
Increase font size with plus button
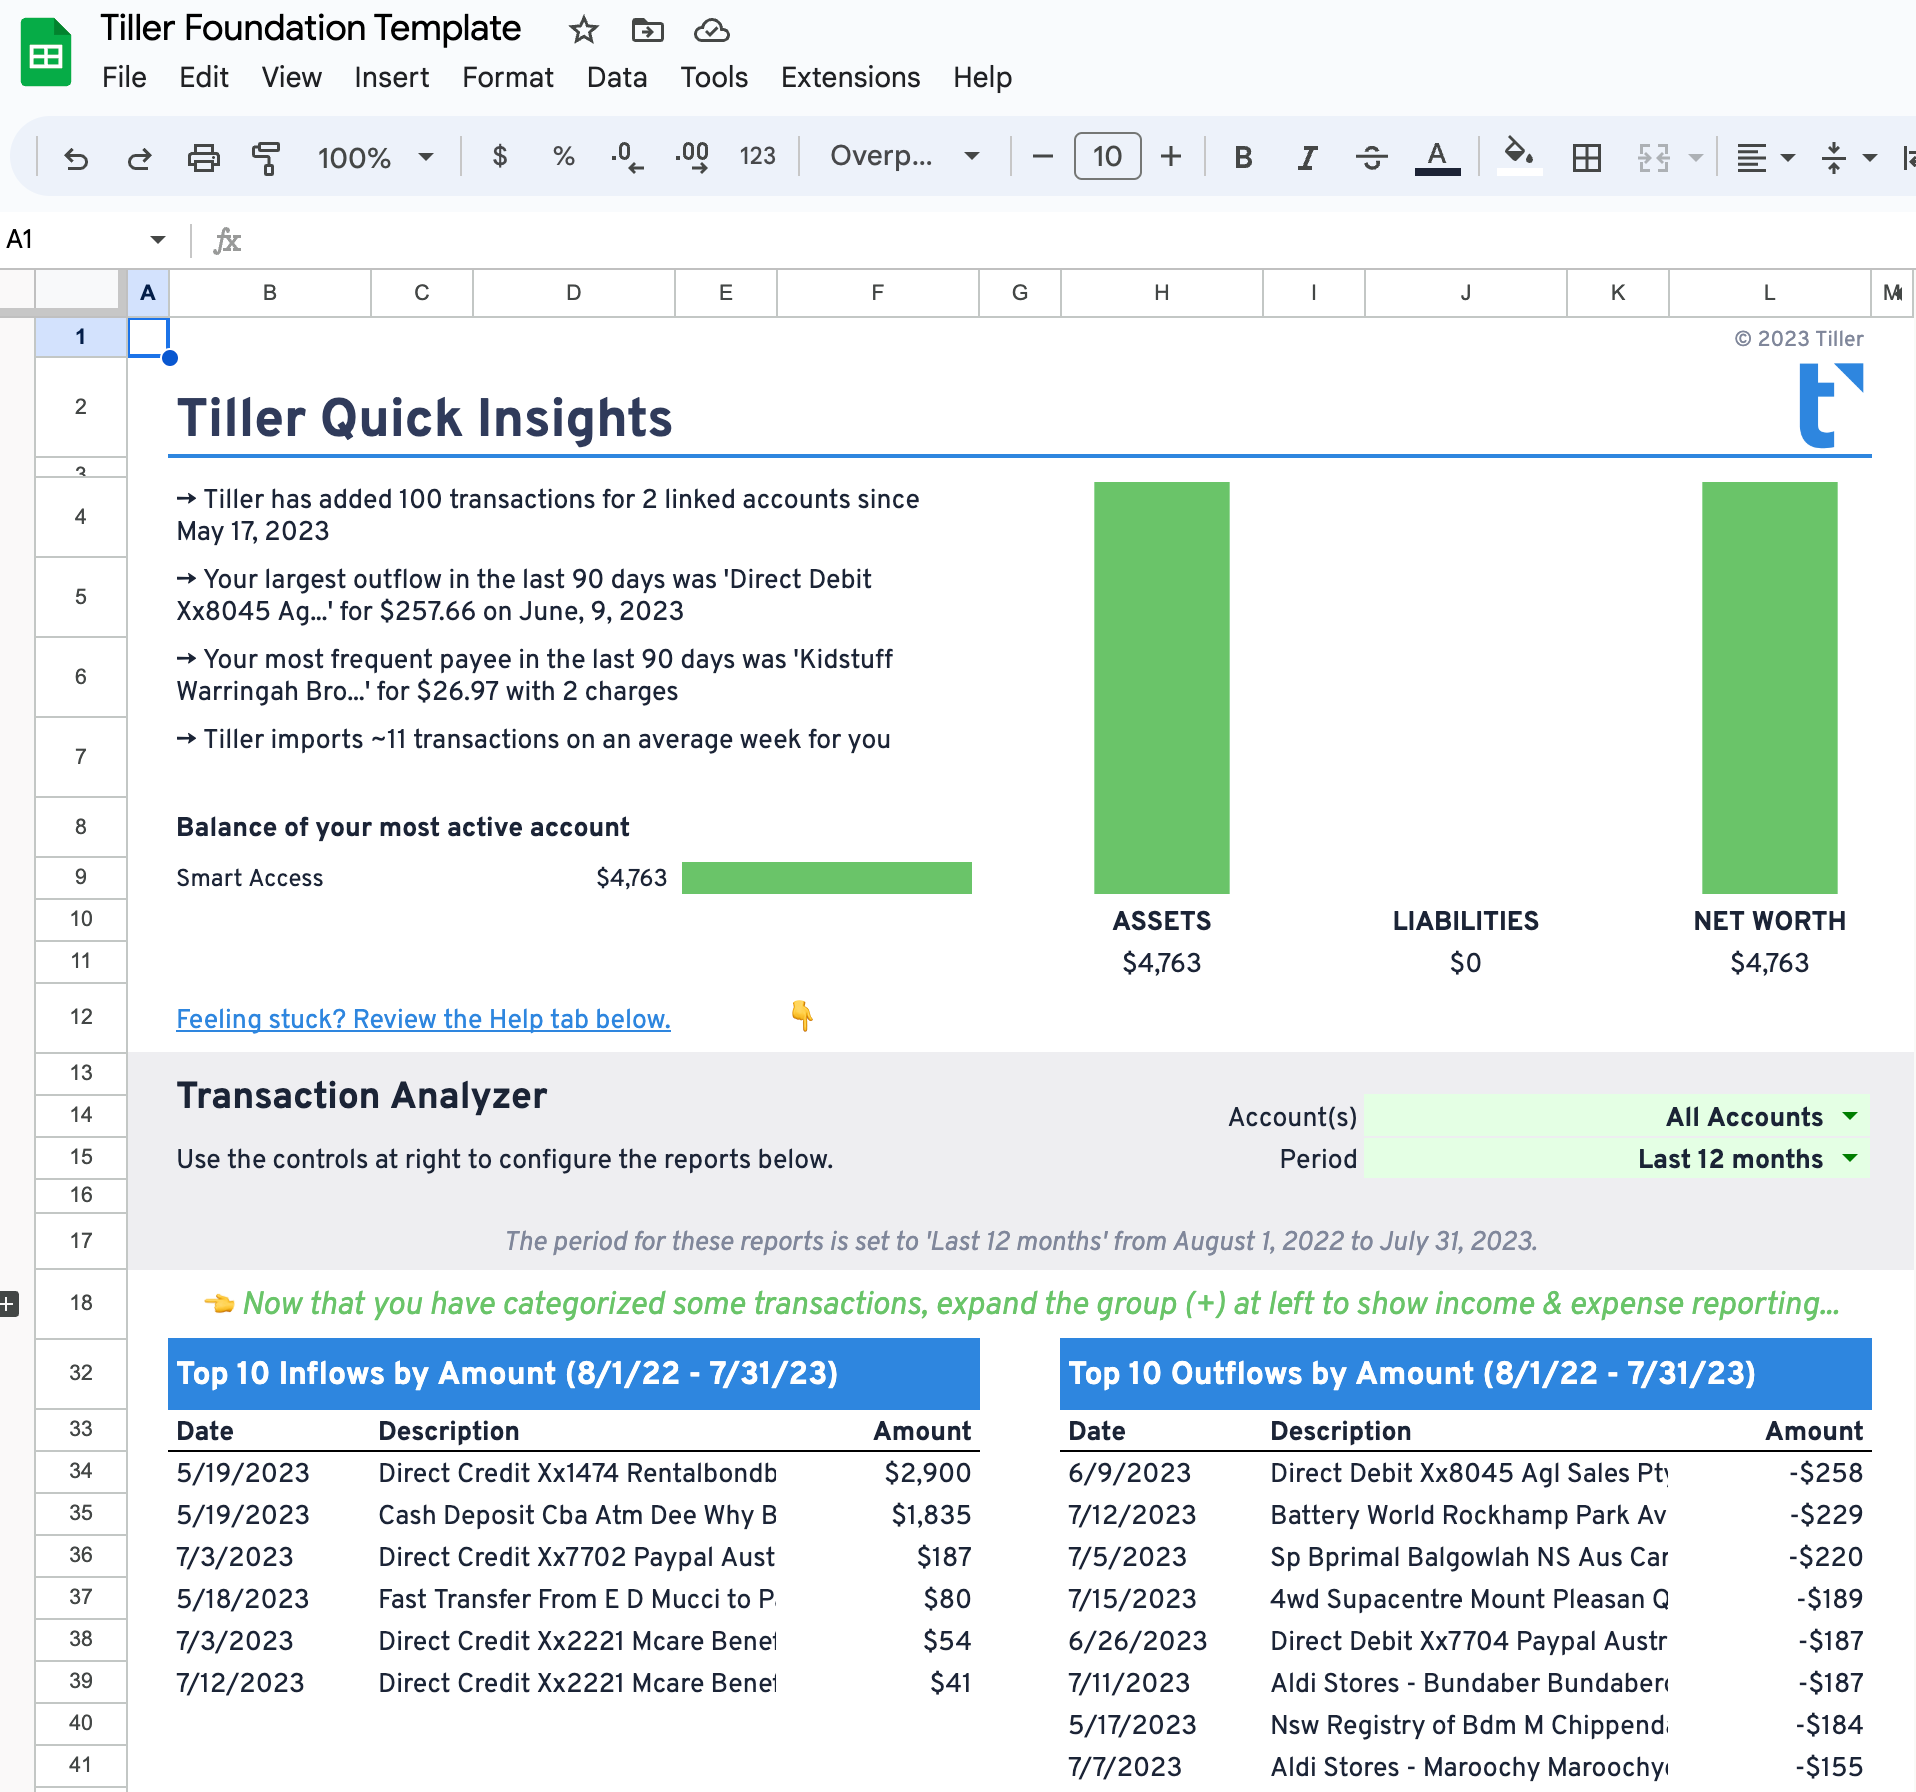[x=1171, y=156]
